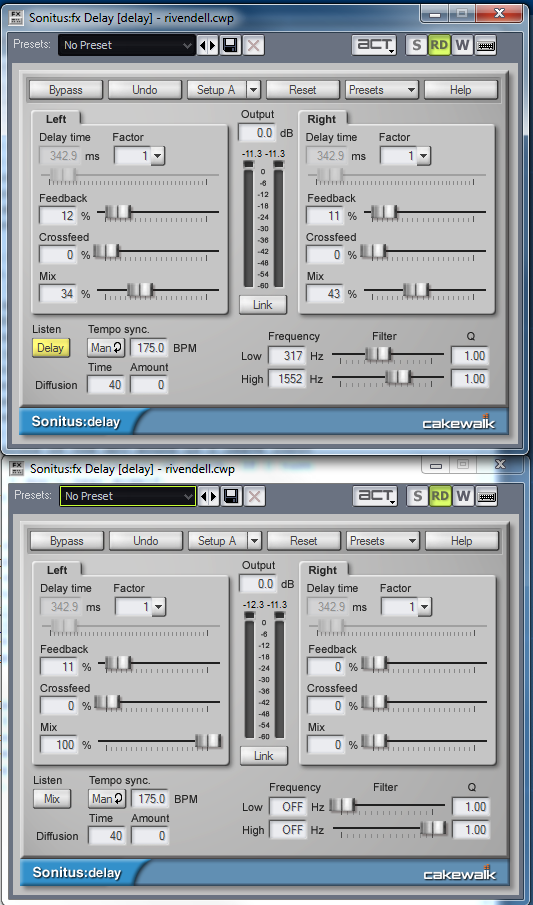Select the Left tab in bottom window

pos(57,570)
